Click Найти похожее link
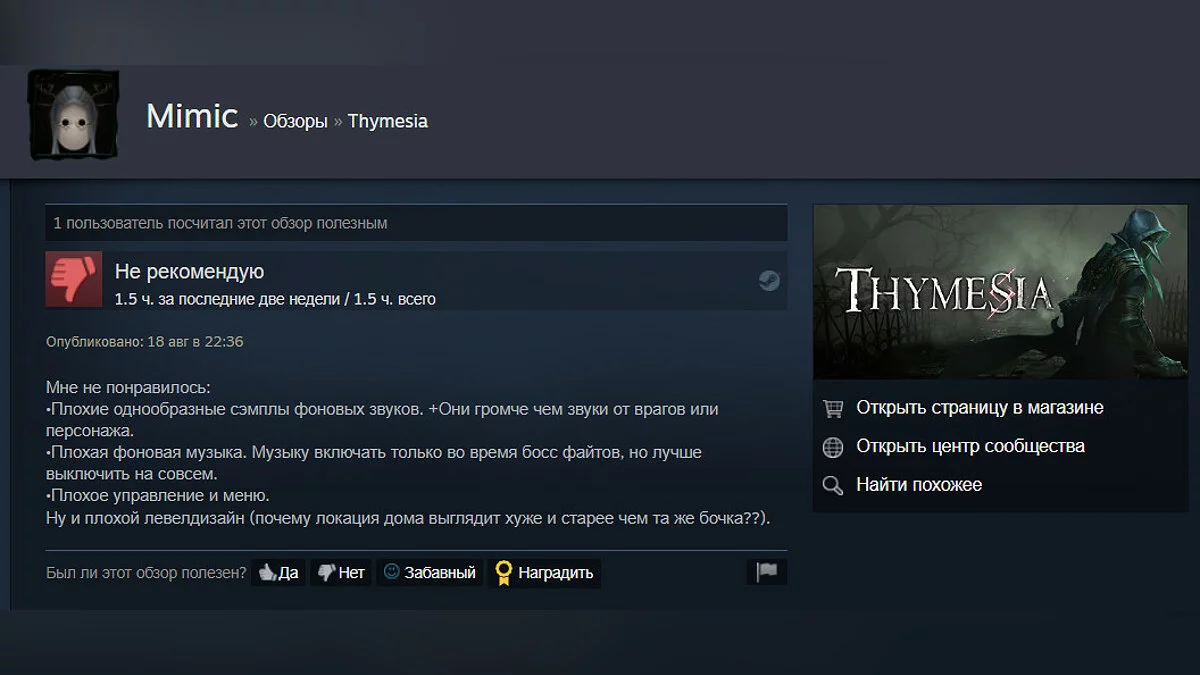Screen dimensions: 1200x675 [919, 485]
